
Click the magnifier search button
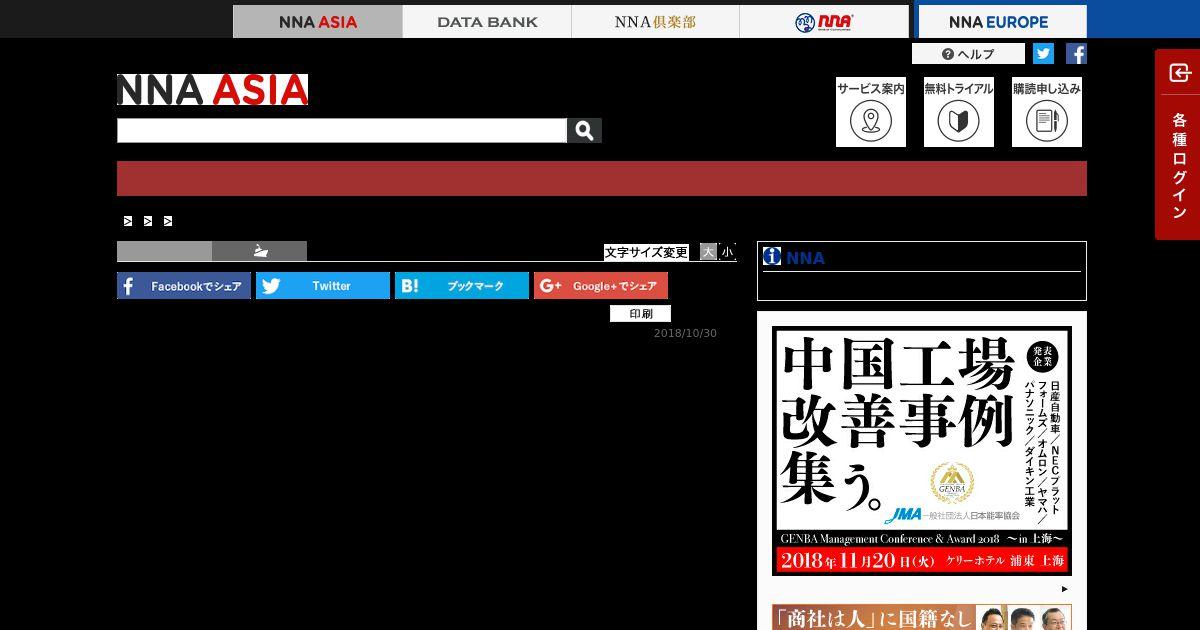(584, 131)
